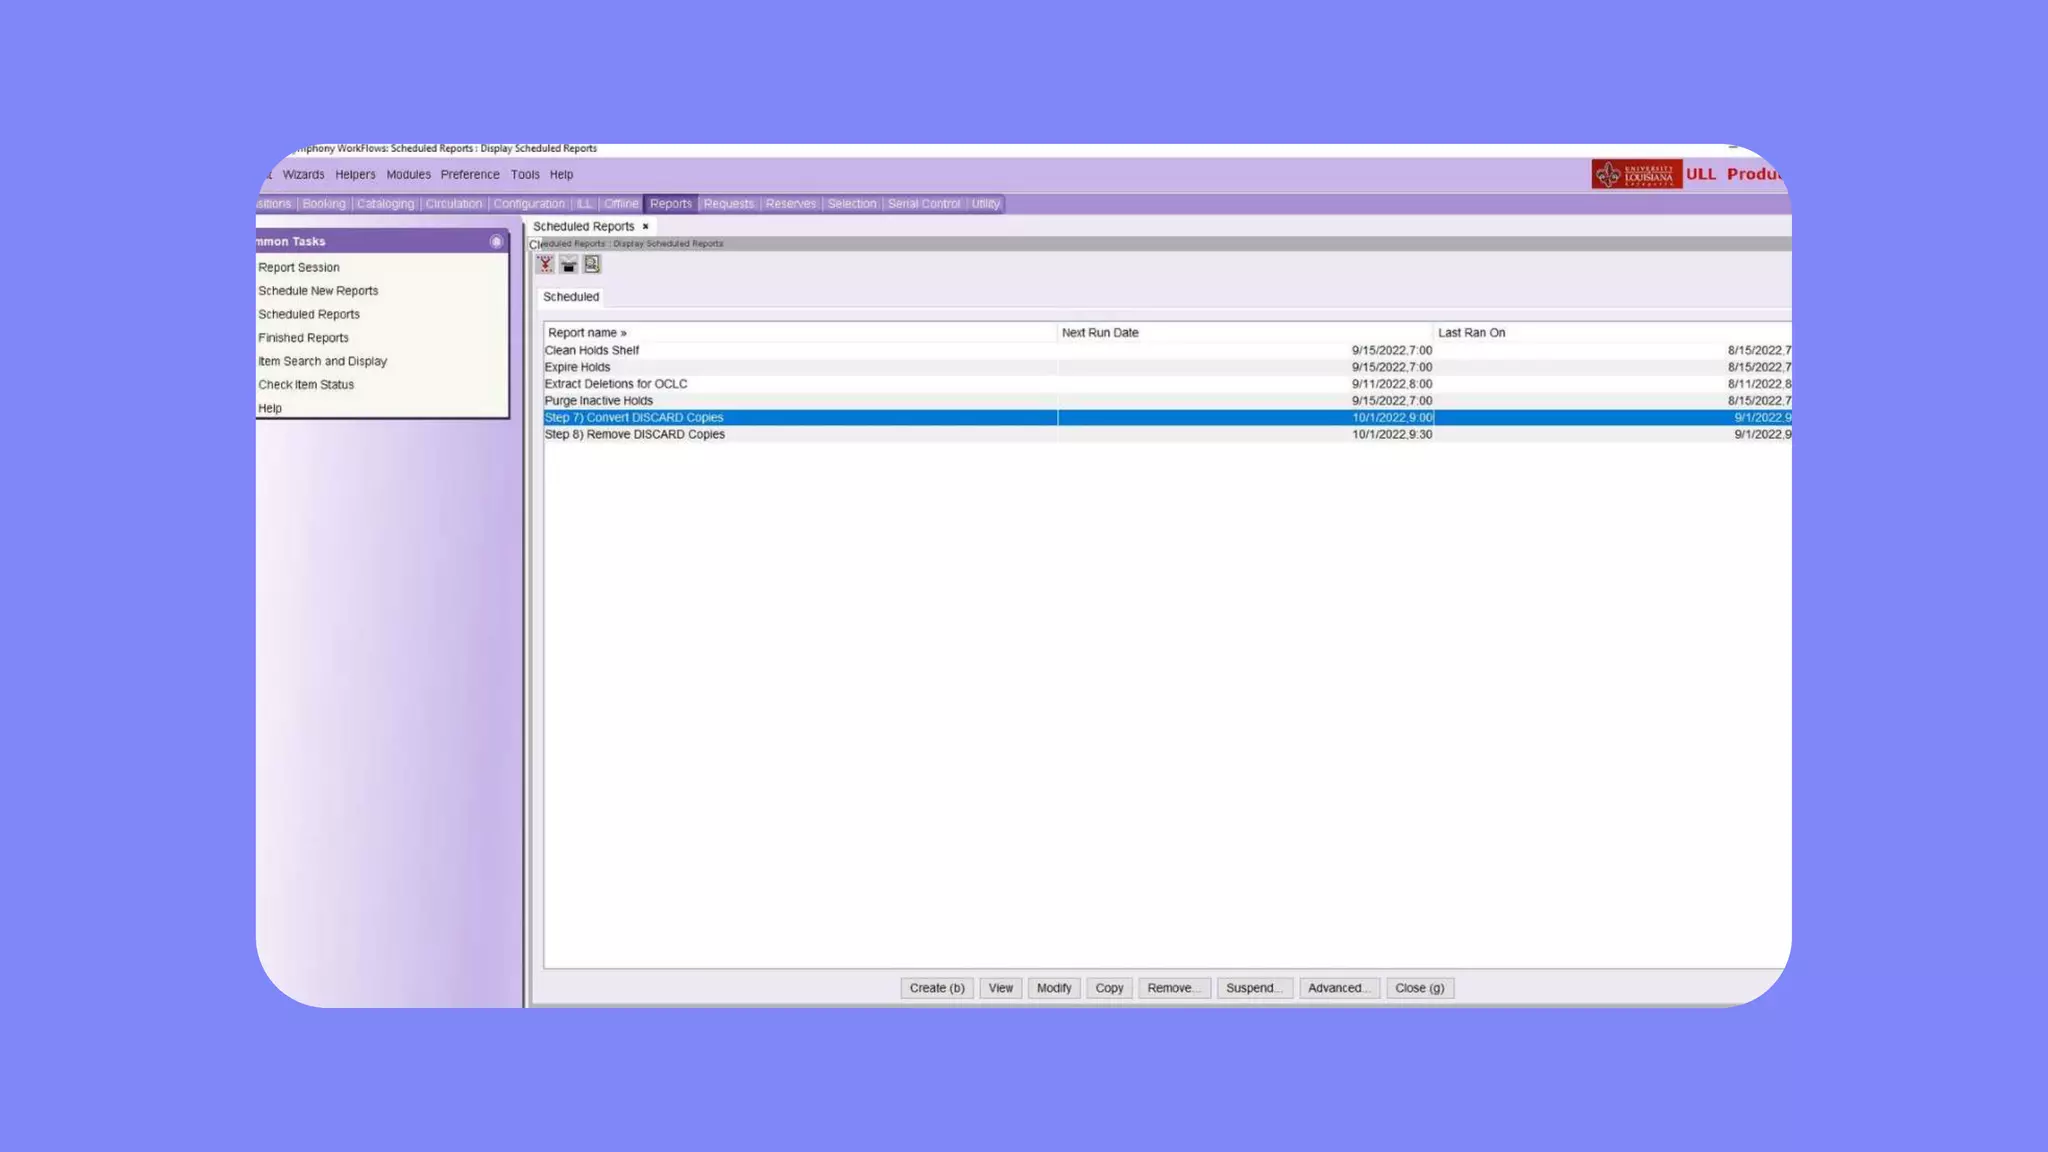
Task: Sort by Next Run Date column
Action: click(x=1100, y=333)
